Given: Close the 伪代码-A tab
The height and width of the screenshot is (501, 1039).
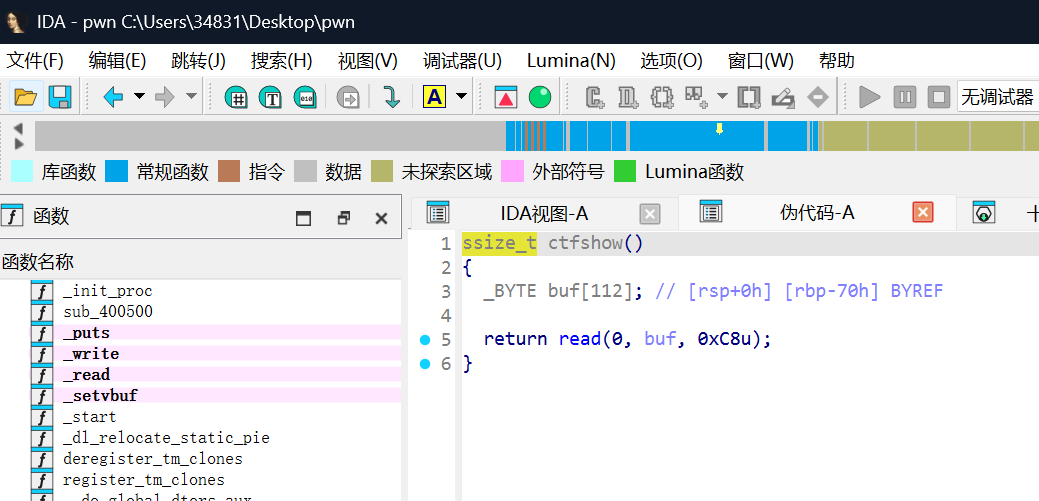Looking at the screenshot, I should (x=923, y=213).
